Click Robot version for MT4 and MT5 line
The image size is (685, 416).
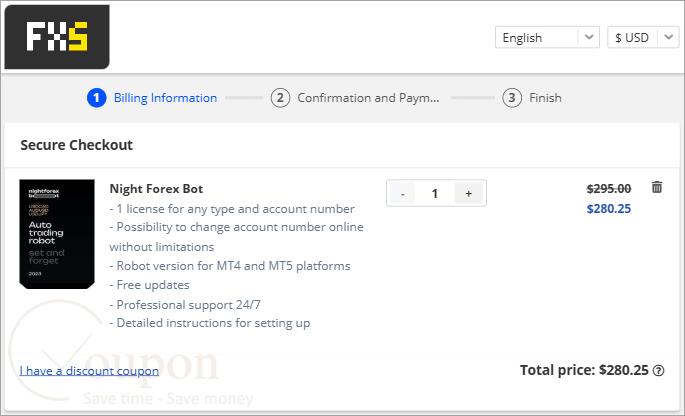pyautogui.click(x=230, y=266)
